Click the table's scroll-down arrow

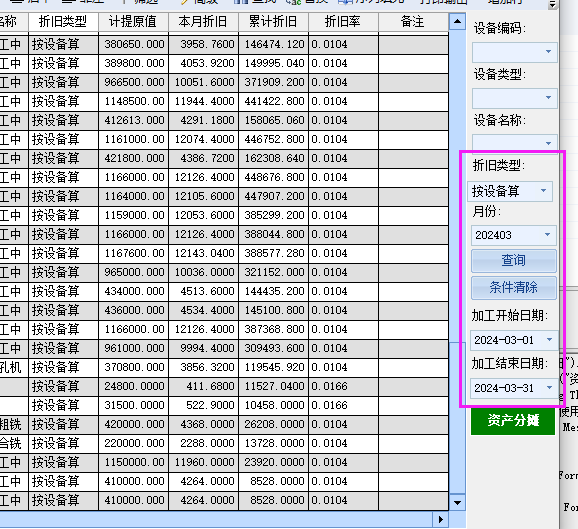[457, 502]
